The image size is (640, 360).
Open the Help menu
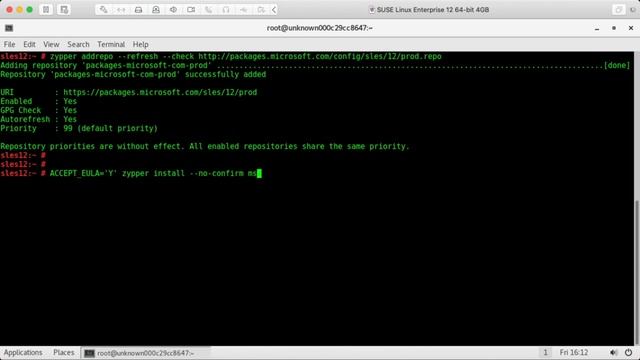pos(140,44)
